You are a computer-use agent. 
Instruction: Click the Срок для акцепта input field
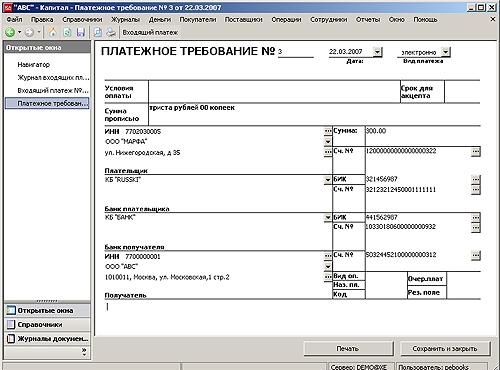[462, 92]
